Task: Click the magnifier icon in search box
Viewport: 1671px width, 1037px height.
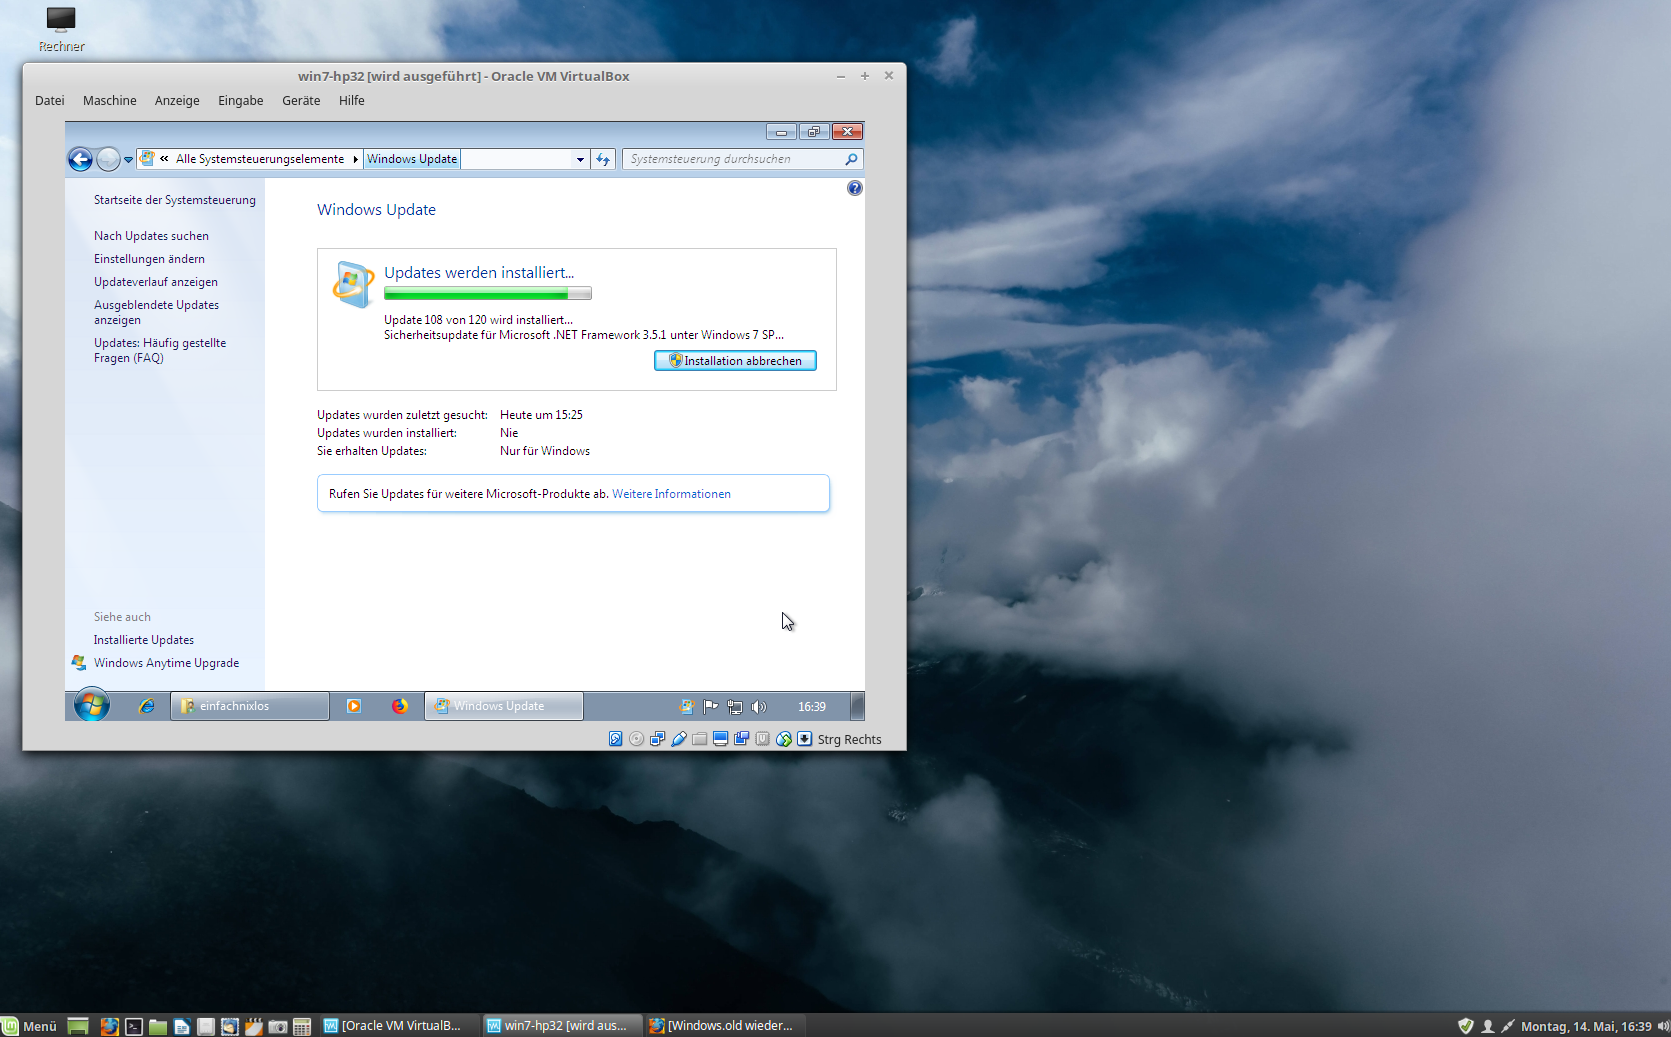Action: tap(851, 159)
